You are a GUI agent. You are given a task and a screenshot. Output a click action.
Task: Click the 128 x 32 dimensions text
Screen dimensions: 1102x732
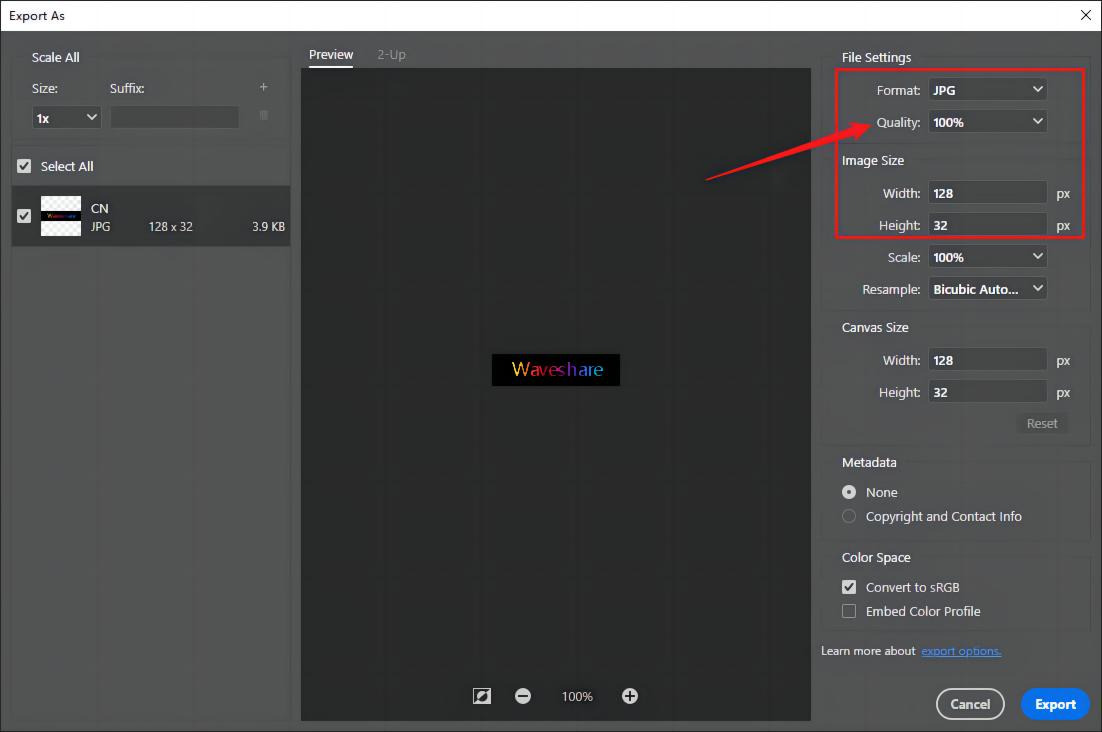(x=171, y=226)
